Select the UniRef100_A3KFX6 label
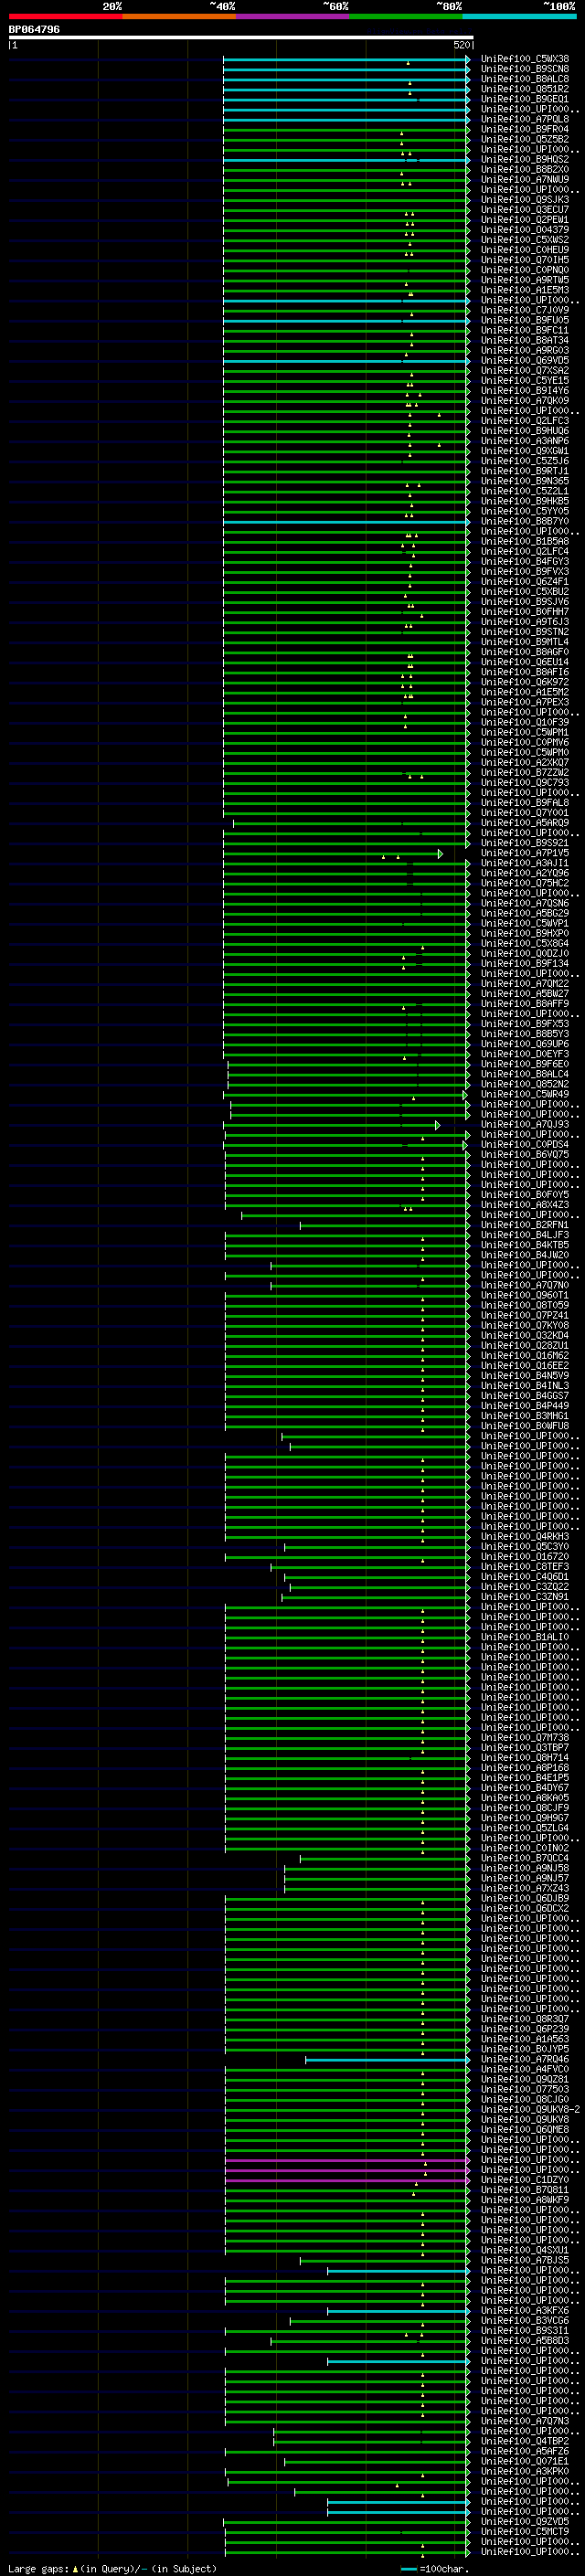 [x=525, y=2311]
